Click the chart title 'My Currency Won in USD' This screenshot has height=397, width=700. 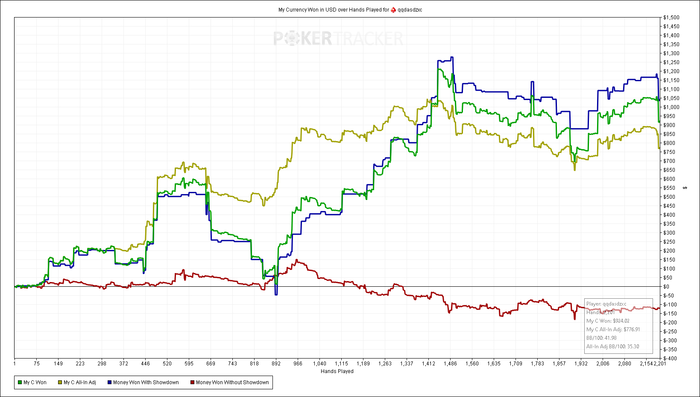coord(307,9)
